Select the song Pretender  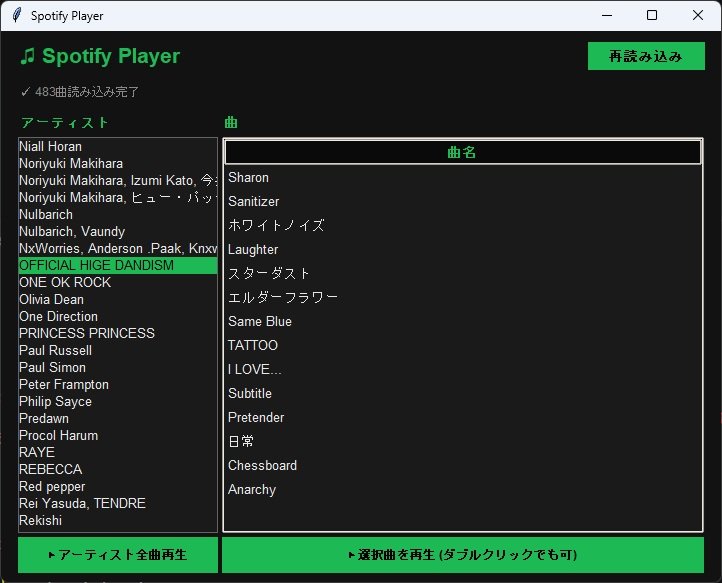pos(462,417)
